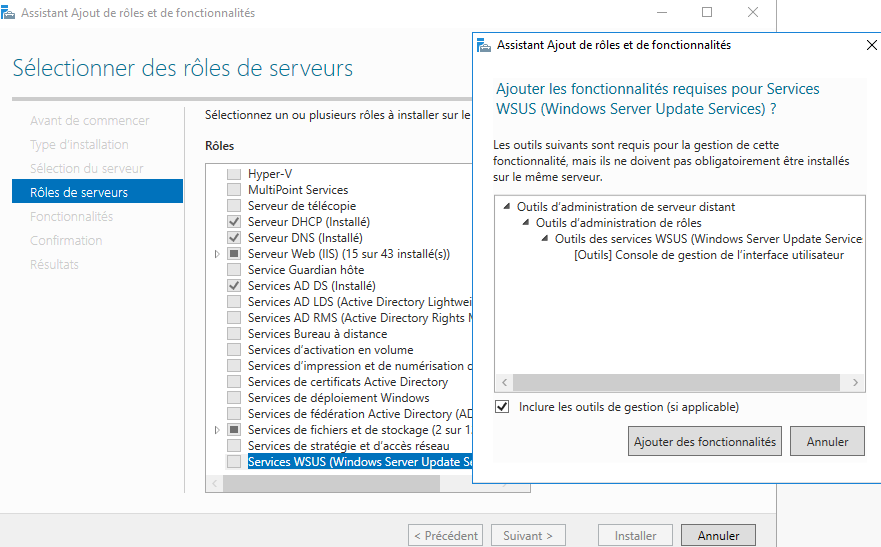
Task: Expand the Serveur Web (IIS) role
Action: (x=218, y=254)
